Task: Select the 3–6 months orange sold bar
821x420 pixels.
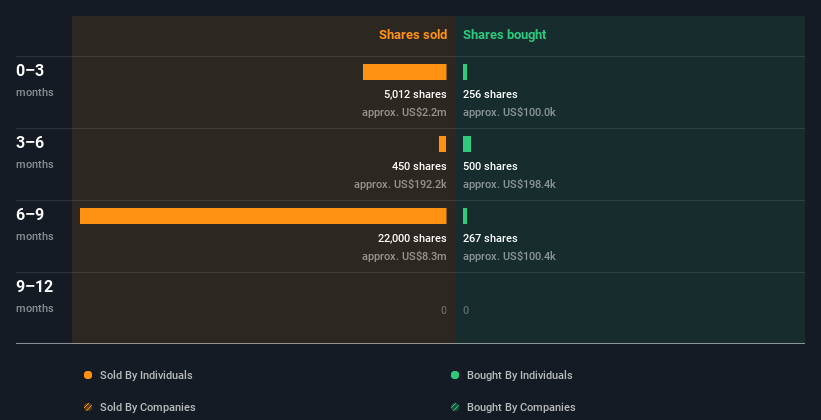Action: (442, 144)
